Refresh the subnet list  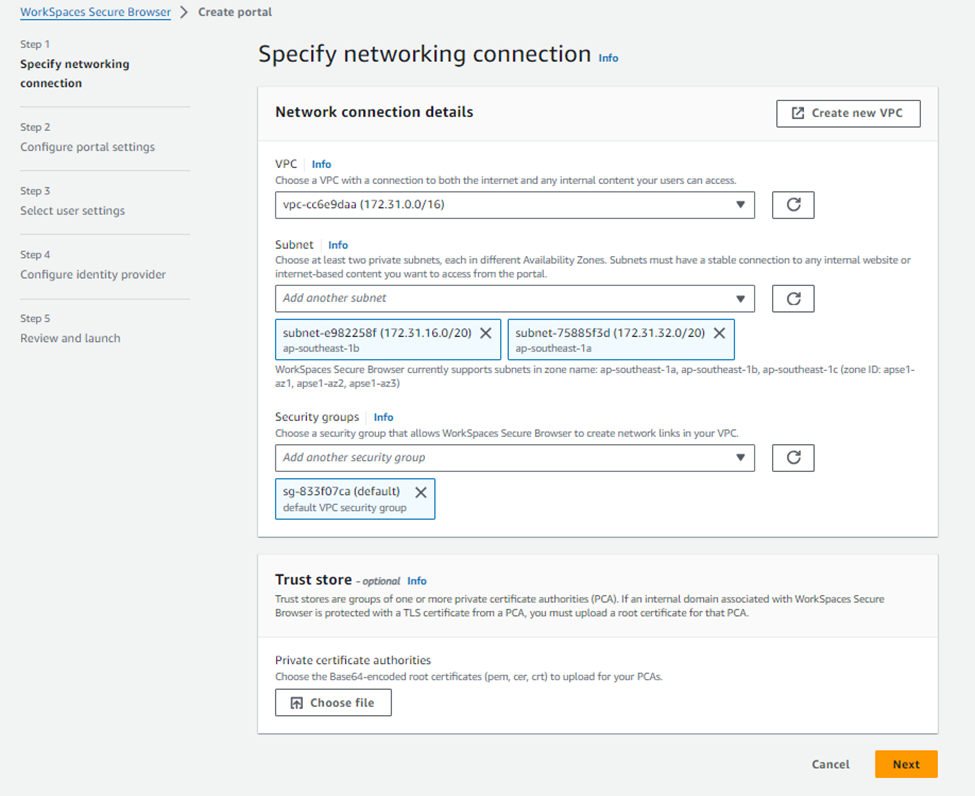793,299
